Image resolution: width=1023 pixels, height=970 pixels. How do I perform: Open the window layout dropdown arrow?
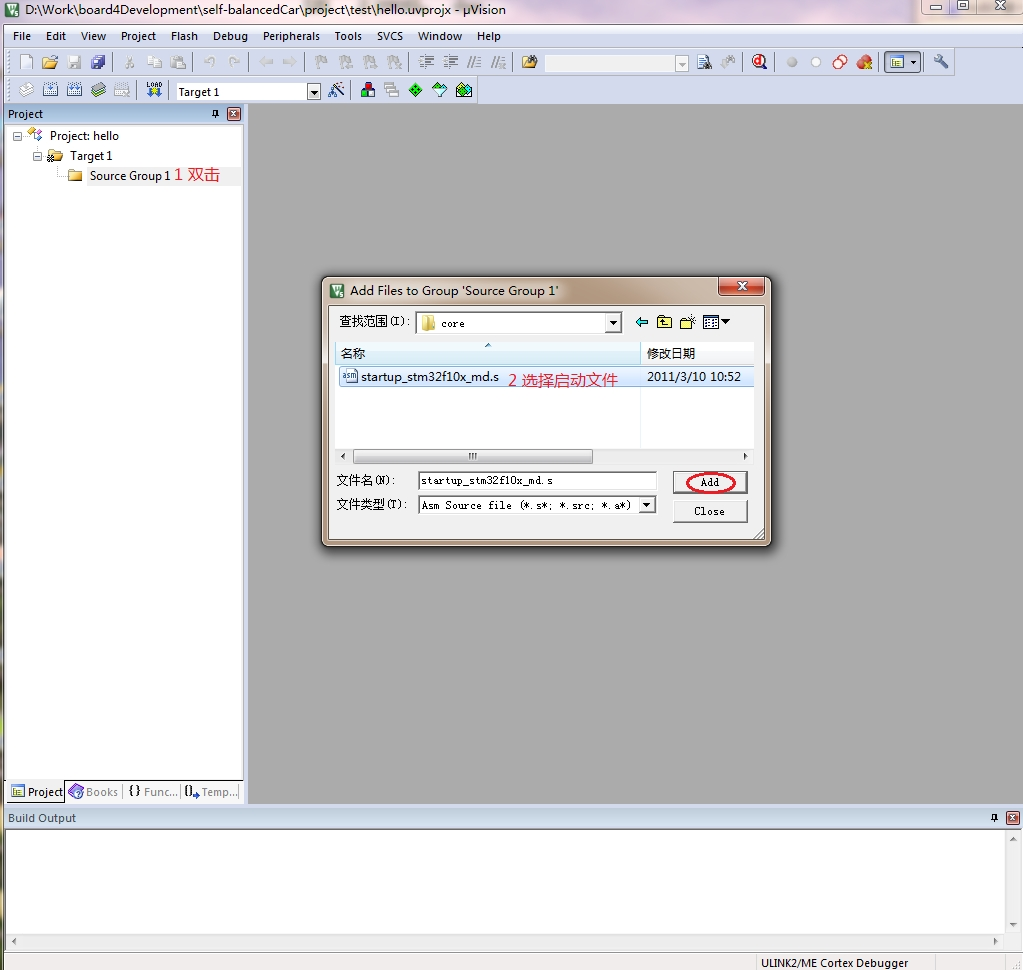coord(913,63)
